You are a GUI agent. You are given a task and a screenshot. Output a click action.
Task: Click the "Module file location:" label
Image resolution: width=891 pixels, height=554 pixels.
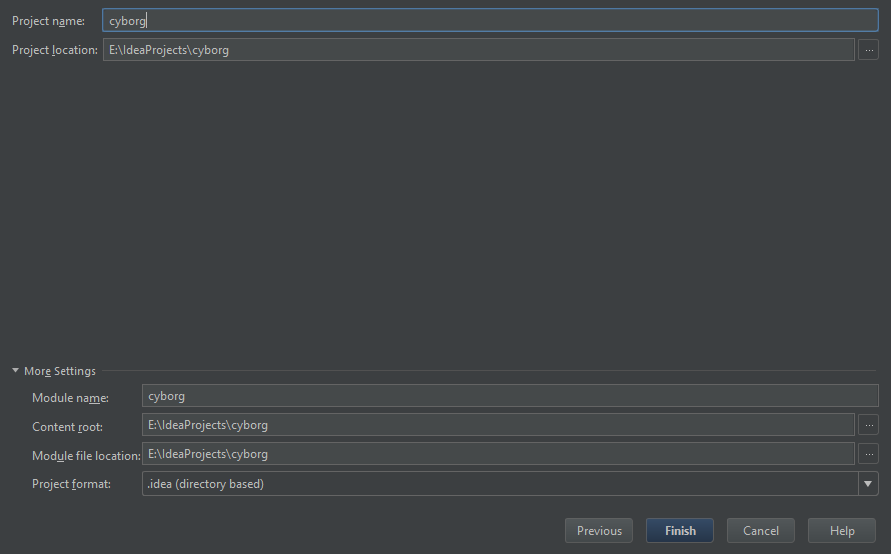click(86, 456)
